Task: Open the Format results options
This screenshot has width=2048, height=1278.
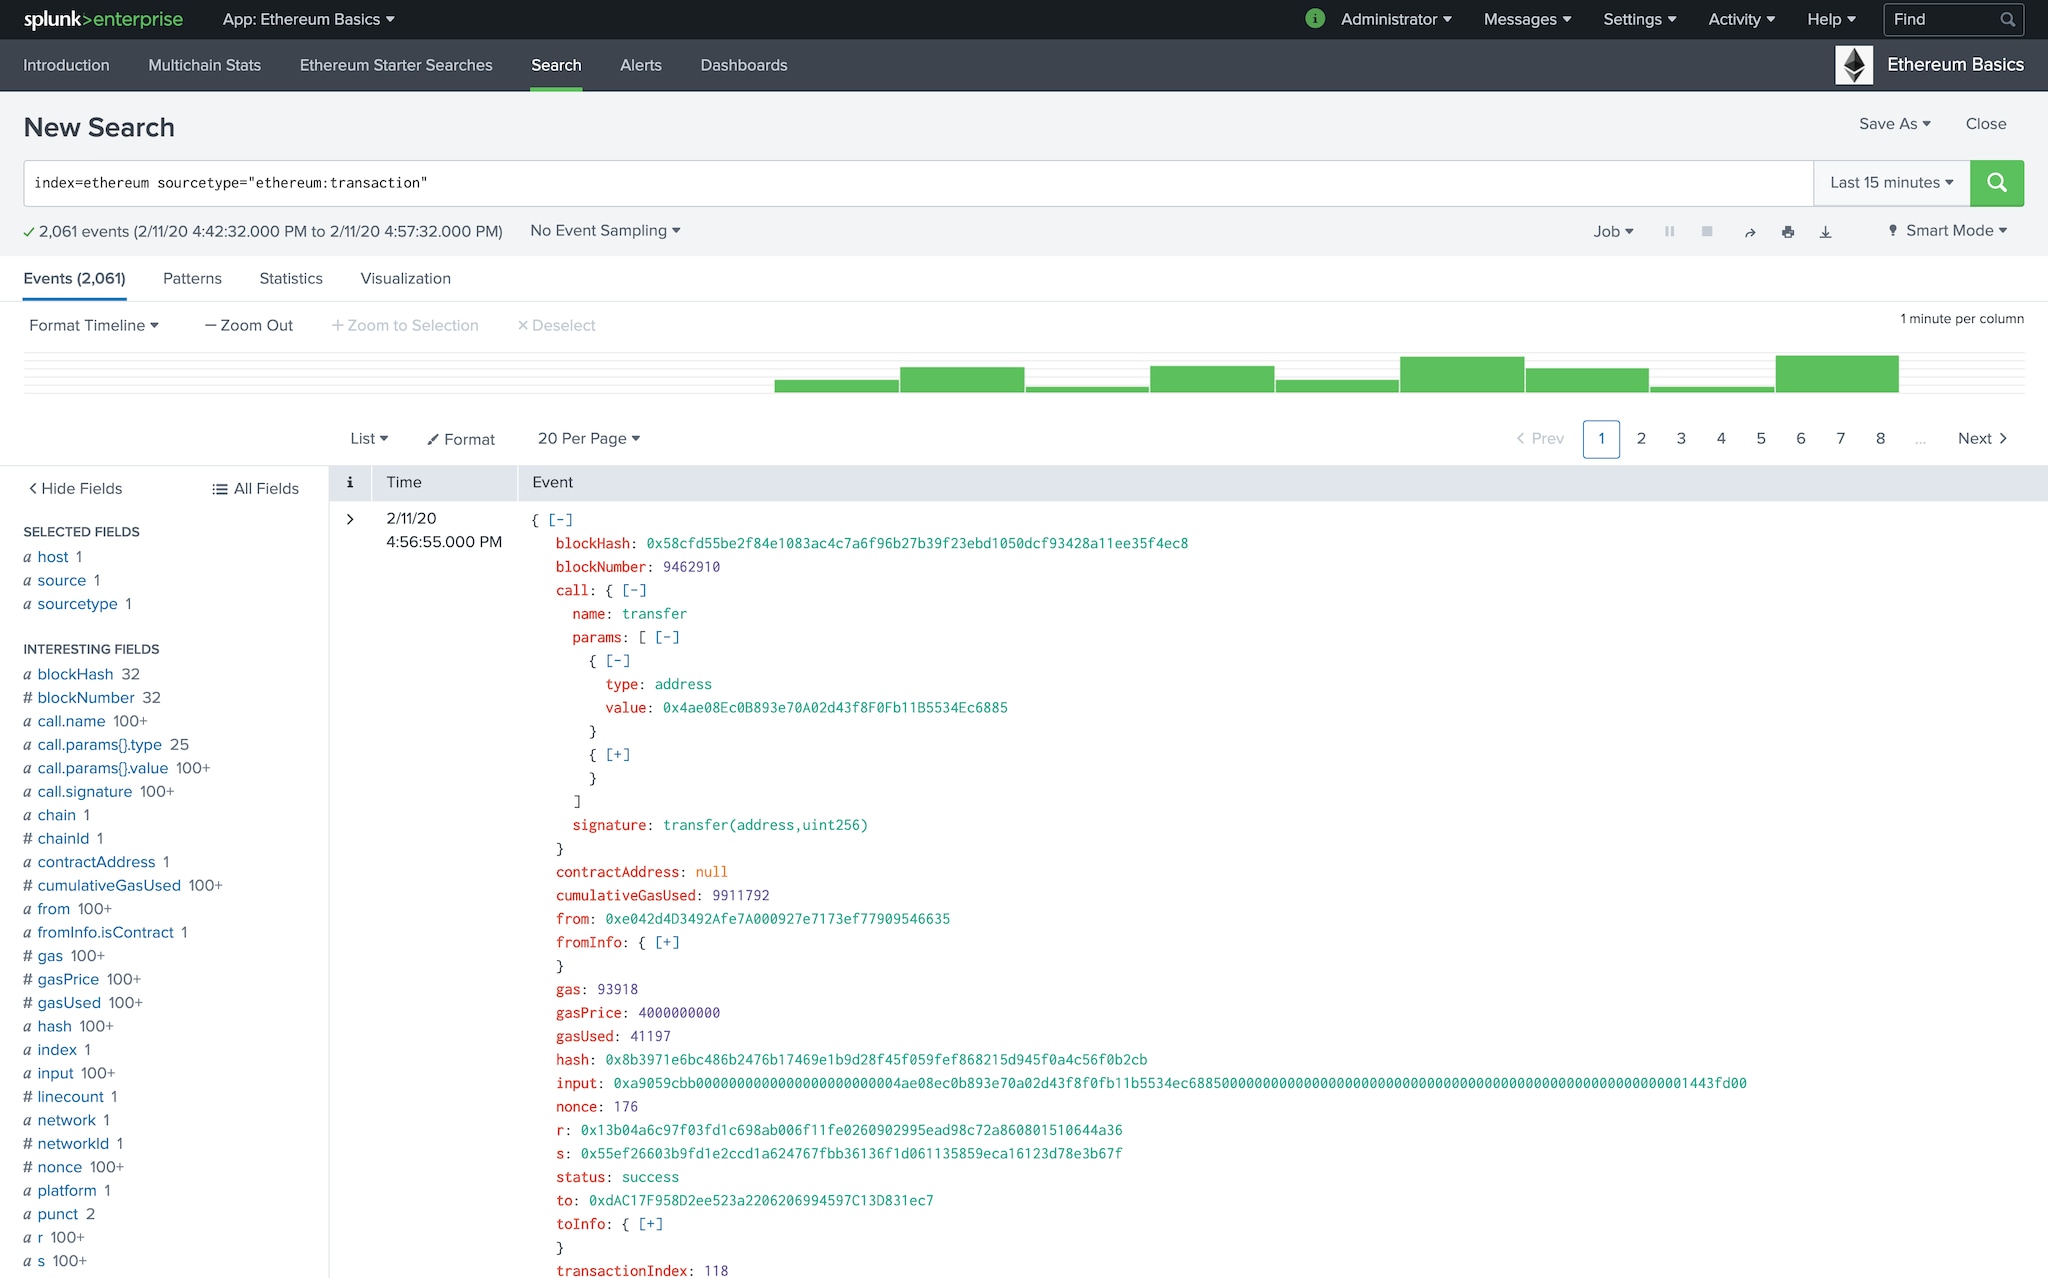Action: pos(461,439)
